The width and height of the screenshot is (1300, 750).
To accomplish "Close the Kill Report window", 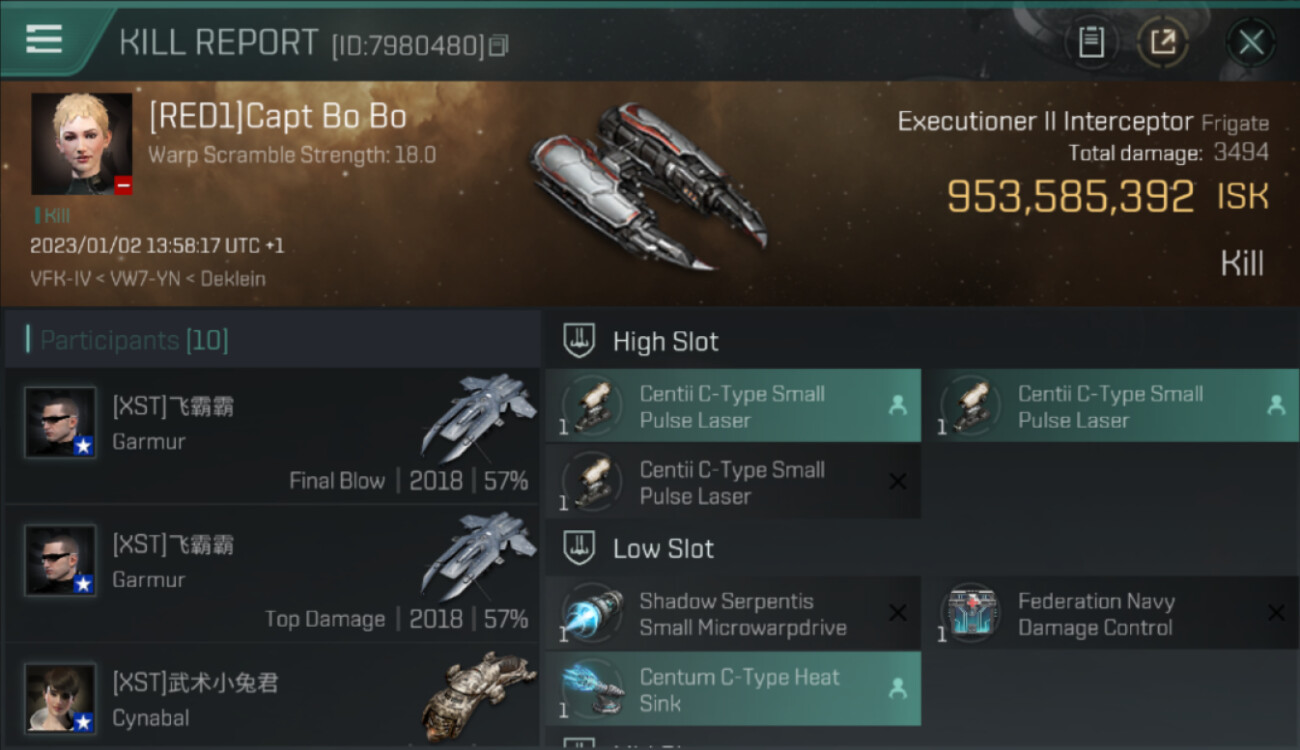I will point(1250,42).
